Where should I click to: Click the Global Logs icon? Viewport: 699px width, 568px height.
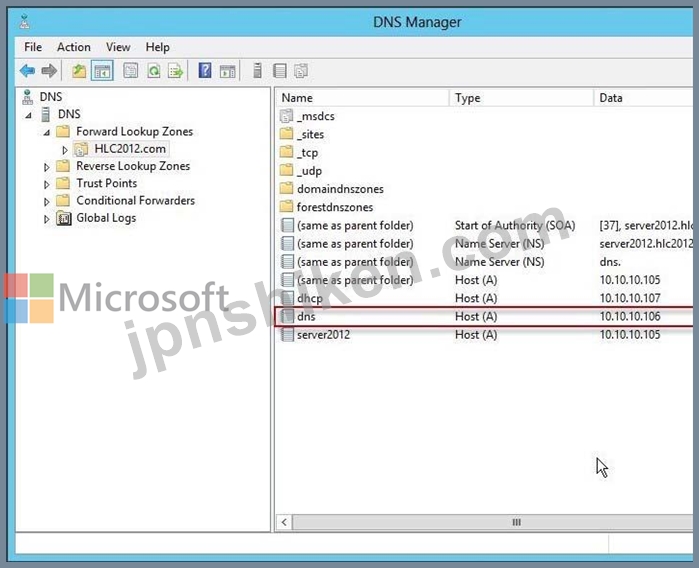click(x=64, y=218)
